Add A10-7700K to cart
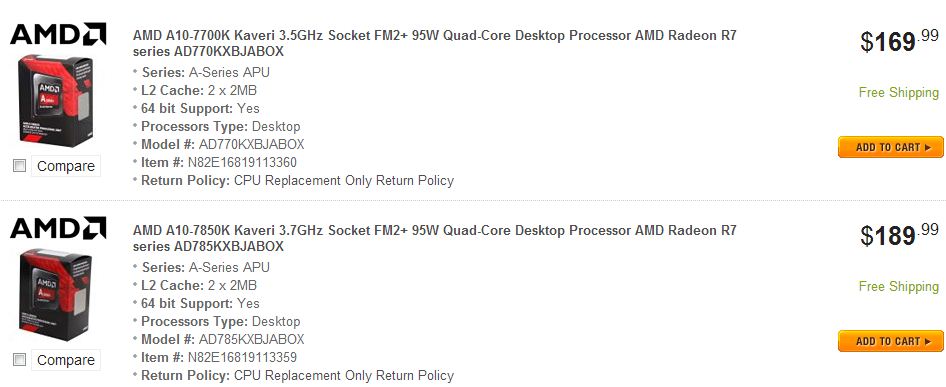This screenshot has width=946, height=387. (890, 147)
